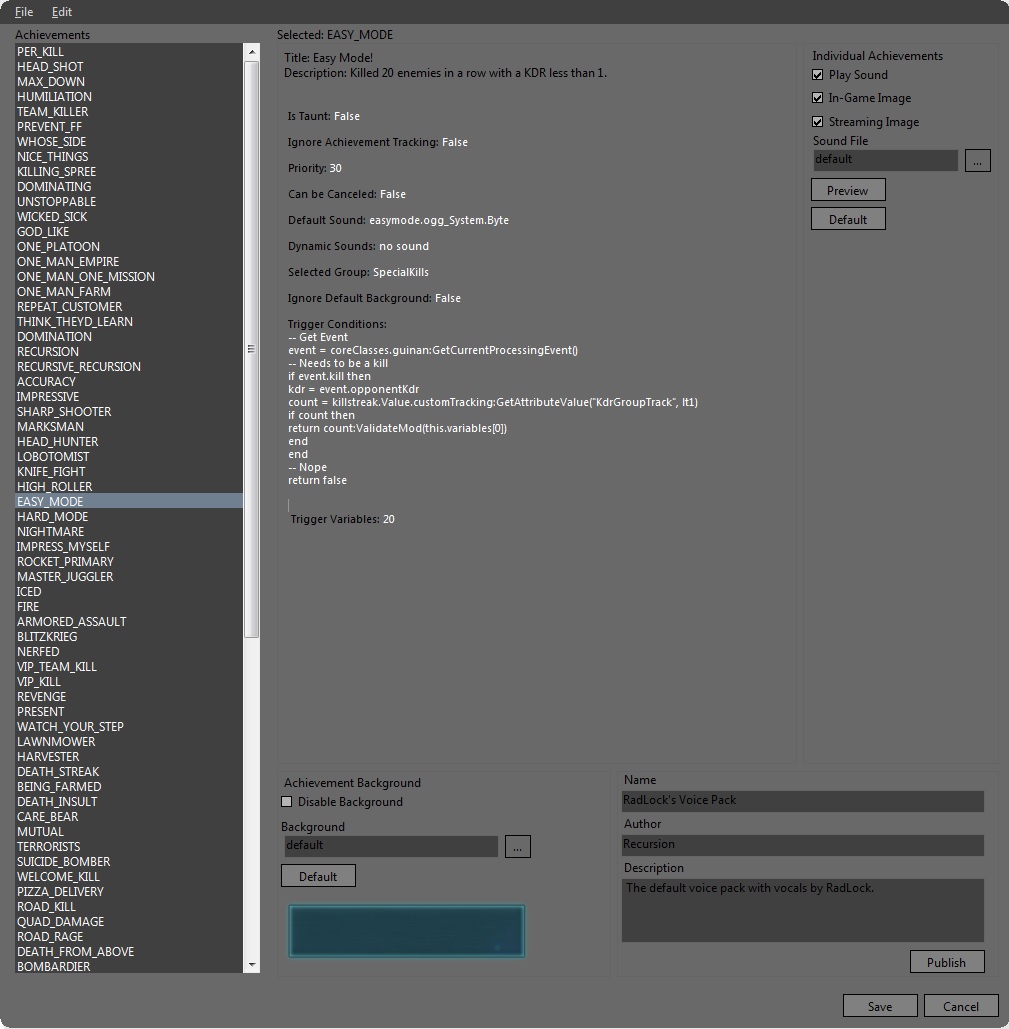Uncheck the Play Sound option
This screenshot has height=1029, width=1009.
[817, 74]
